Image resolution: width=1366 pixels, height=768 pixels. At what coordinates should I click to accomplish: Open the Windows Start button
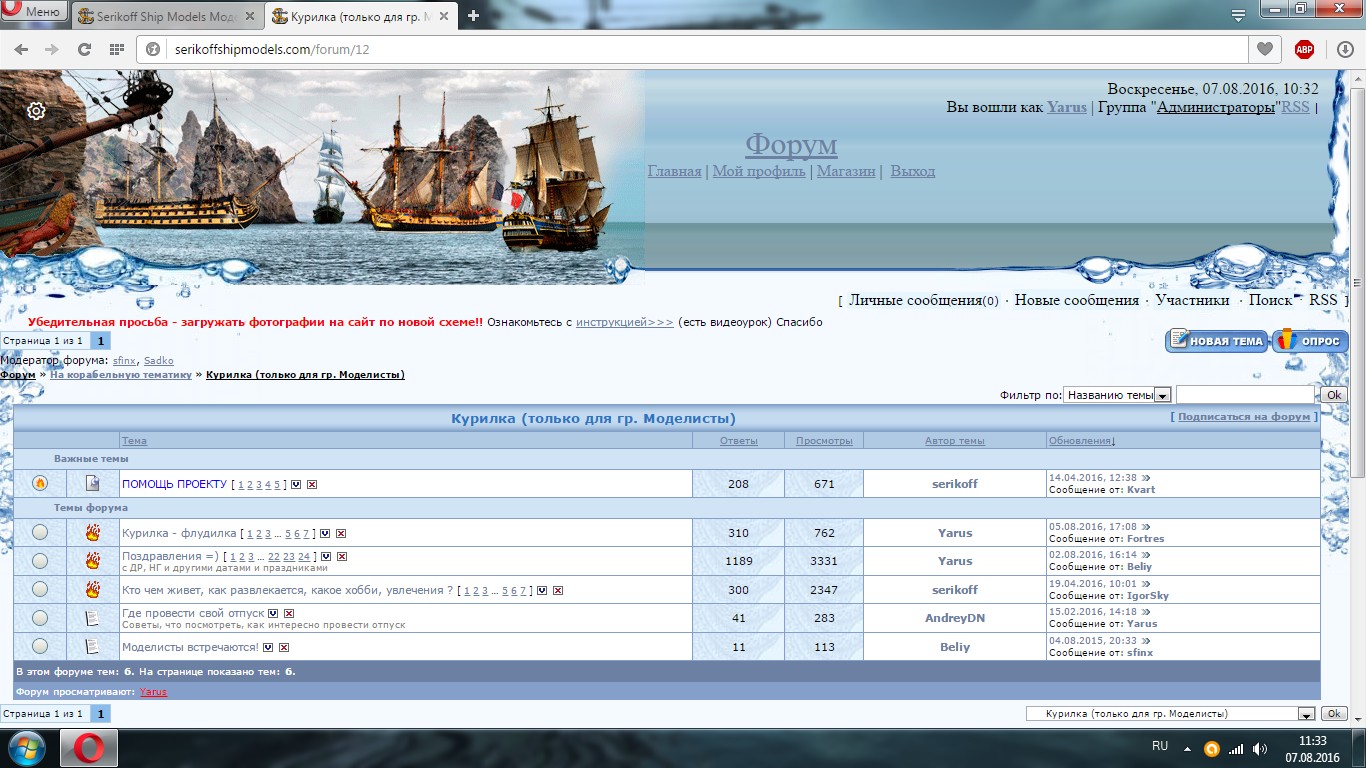27,748
